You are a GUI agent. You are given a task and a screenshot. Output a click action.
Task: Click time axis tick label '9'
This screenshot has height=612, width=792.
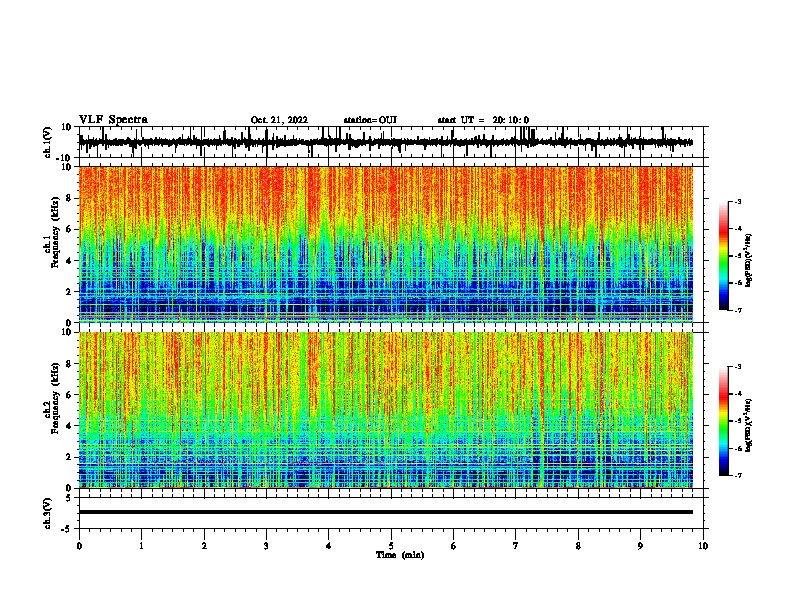coord(640,546)
